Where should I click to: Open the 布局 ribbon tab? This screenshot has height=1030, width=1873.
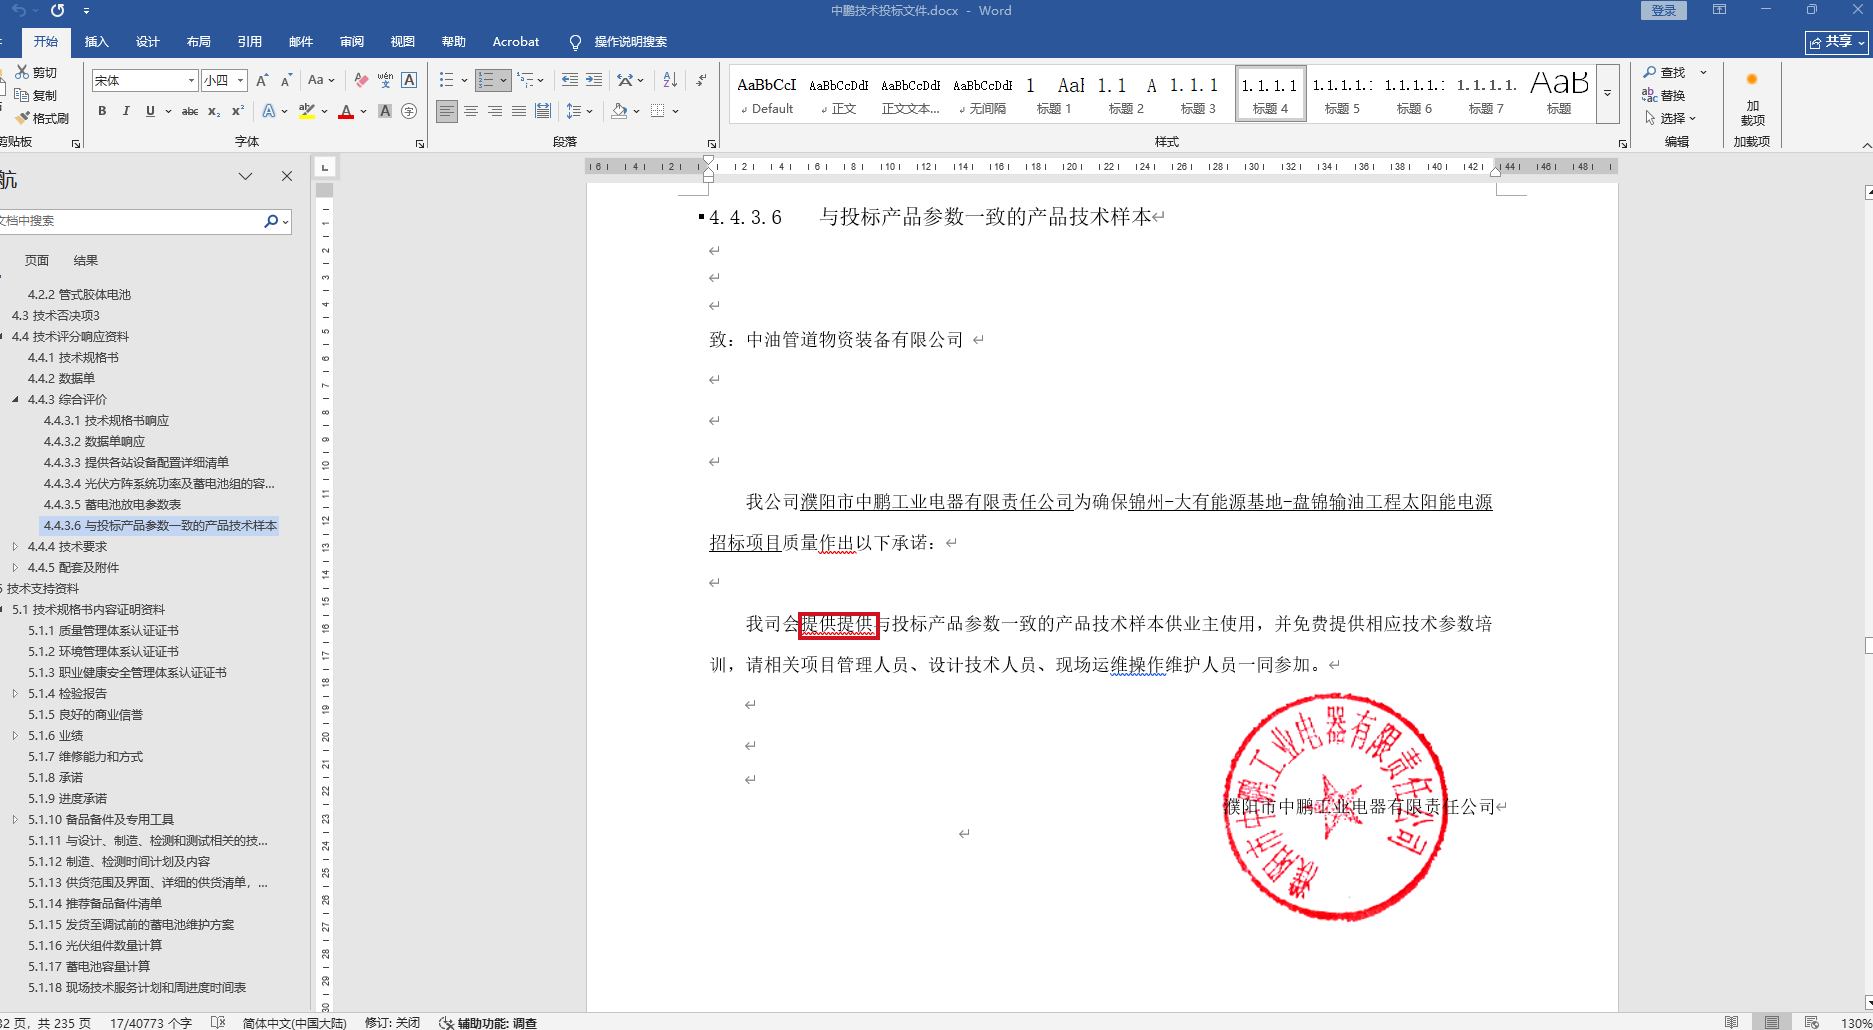click(199, 42)
